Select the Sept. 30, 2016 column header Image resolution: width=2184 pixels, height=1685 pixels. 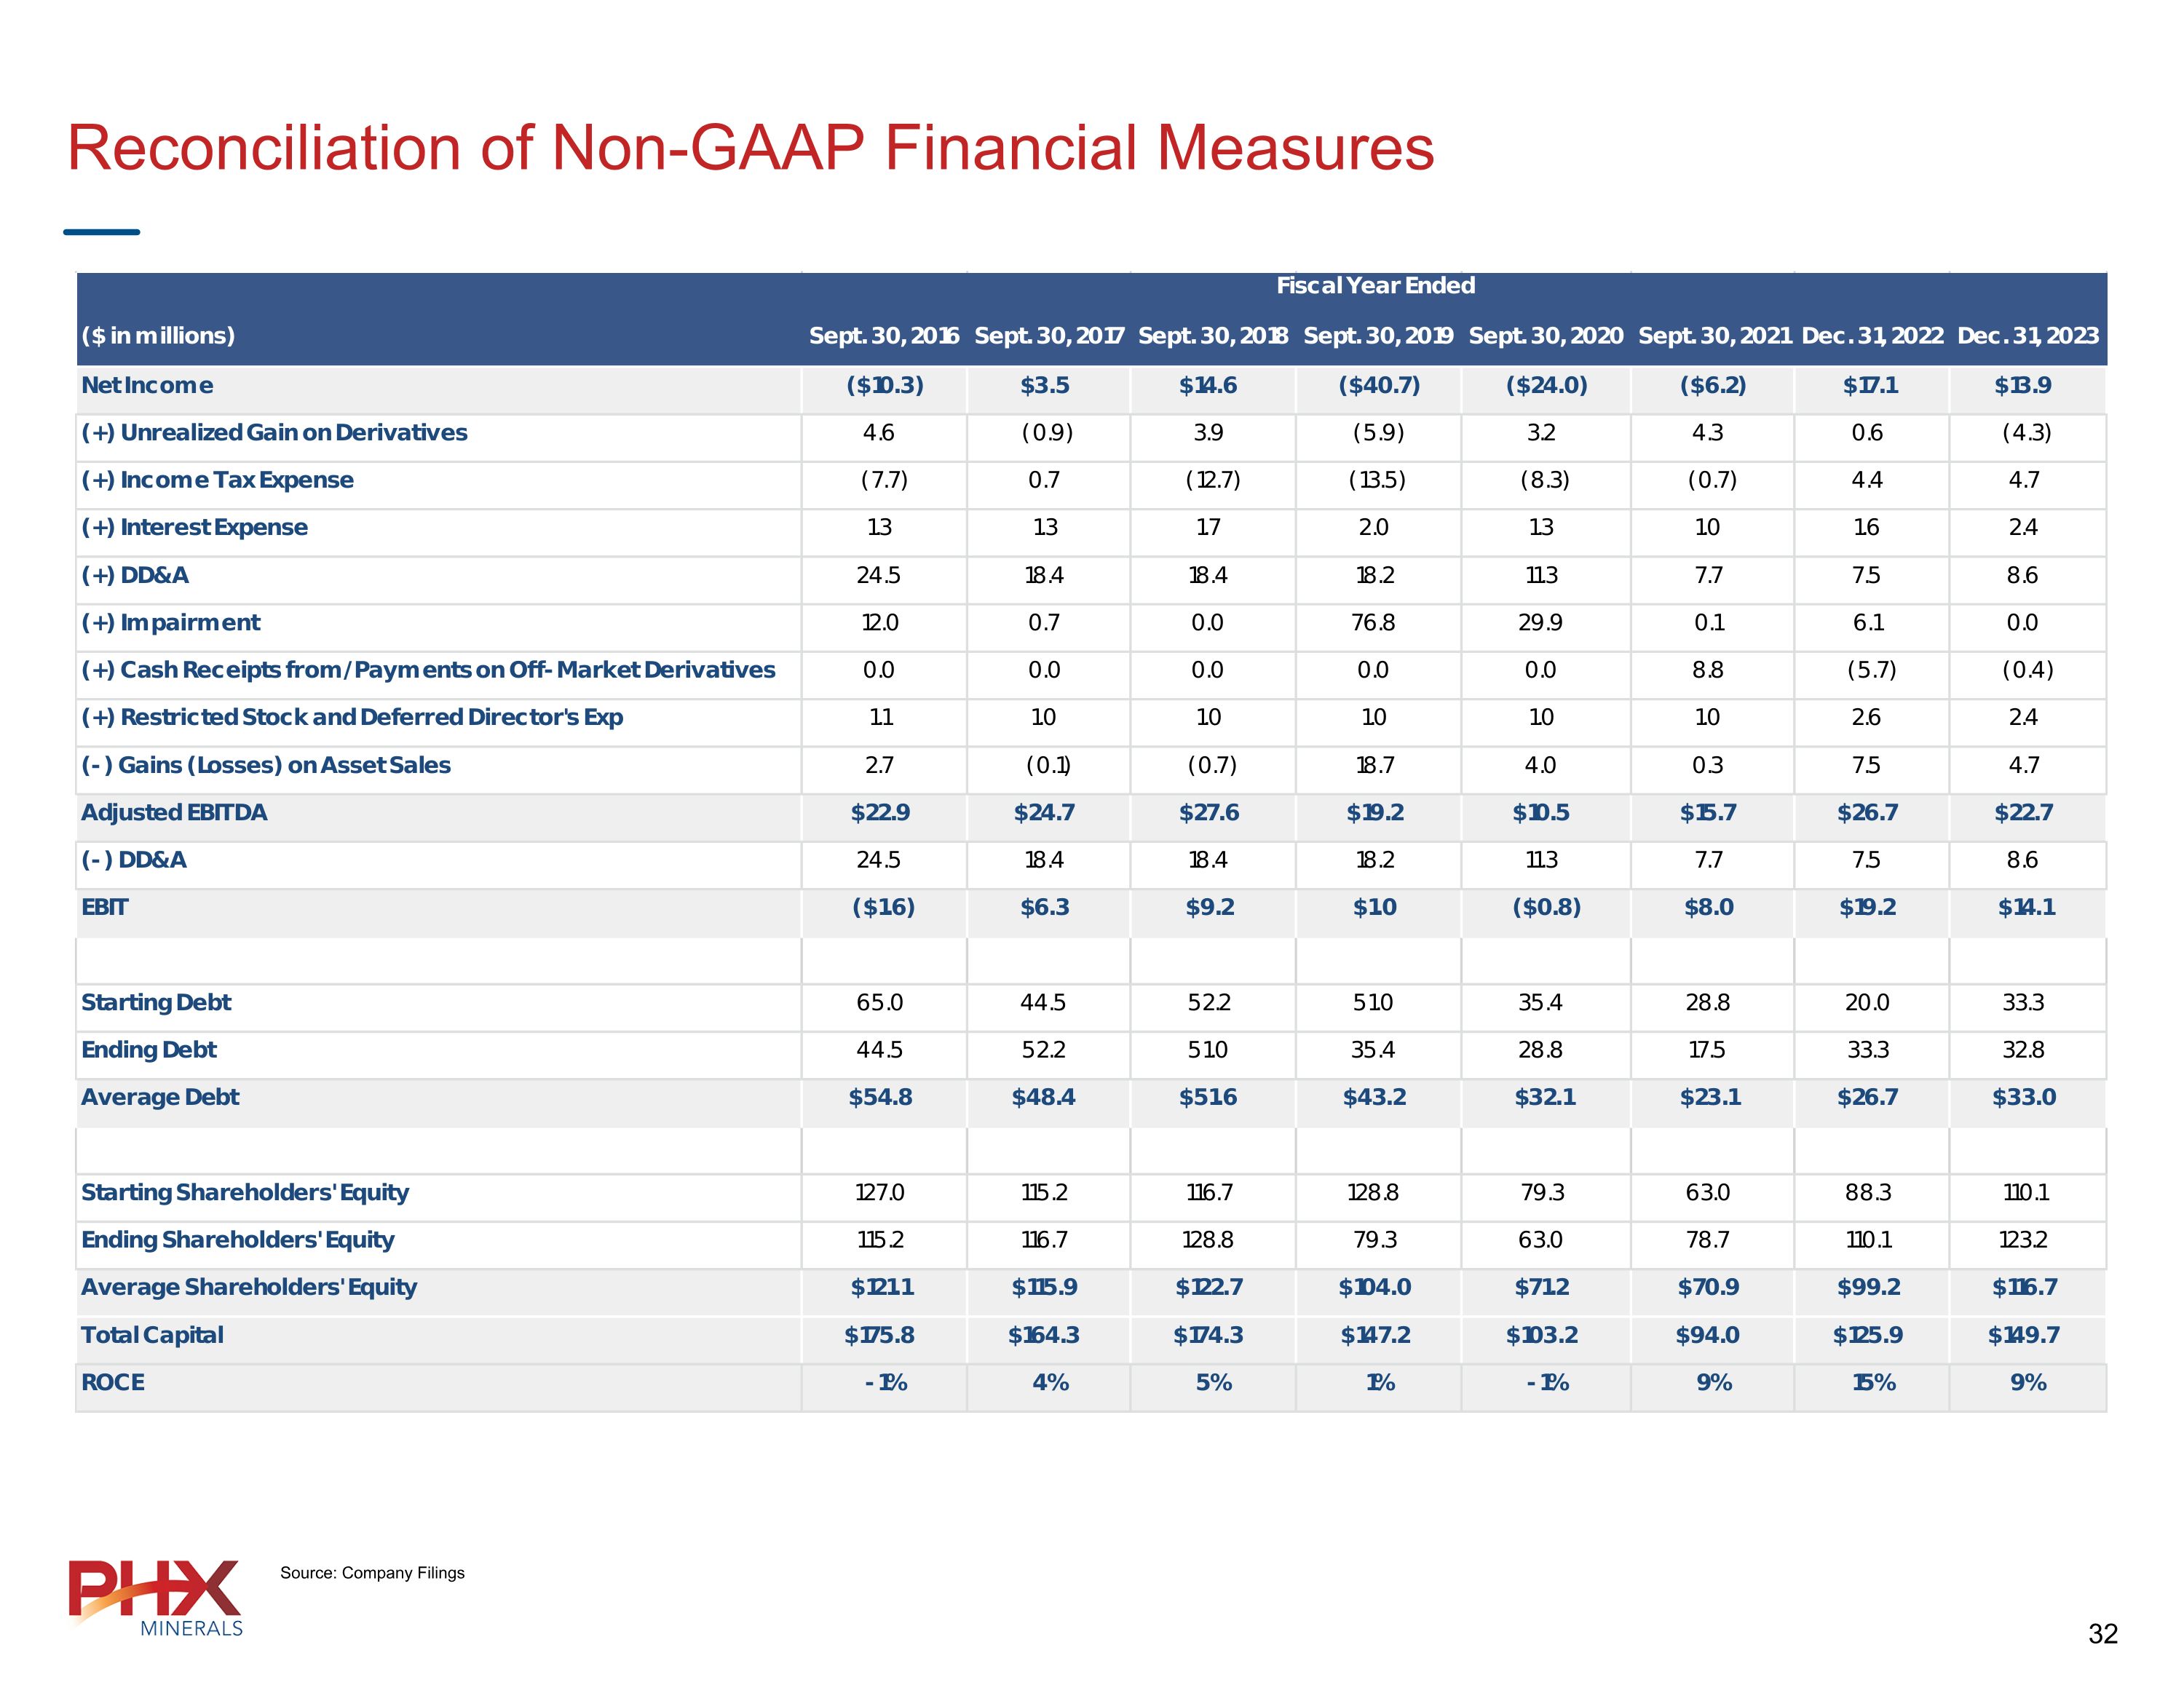point(883,336)
